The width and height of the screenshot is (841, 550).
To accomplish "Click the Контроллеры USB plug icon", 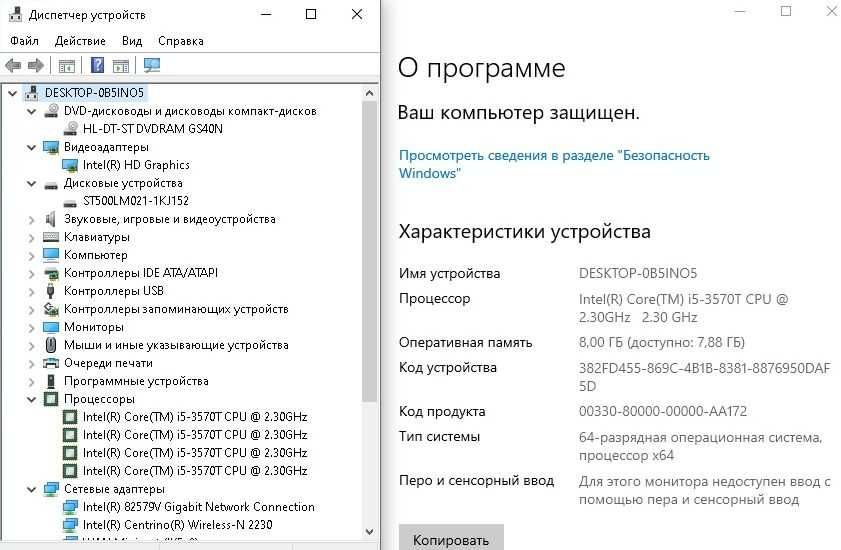I will pyautogui.click(x=50, y=291).
